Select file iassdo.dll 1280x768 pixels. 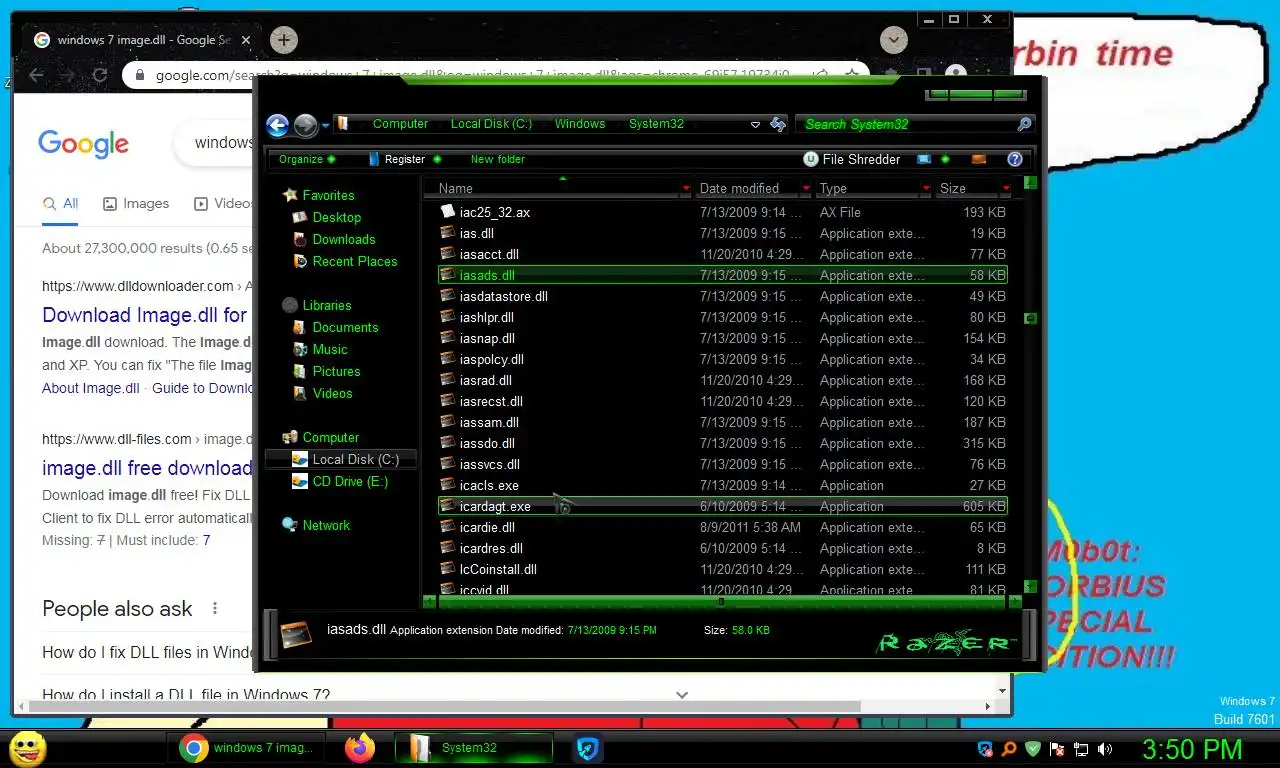487,443
